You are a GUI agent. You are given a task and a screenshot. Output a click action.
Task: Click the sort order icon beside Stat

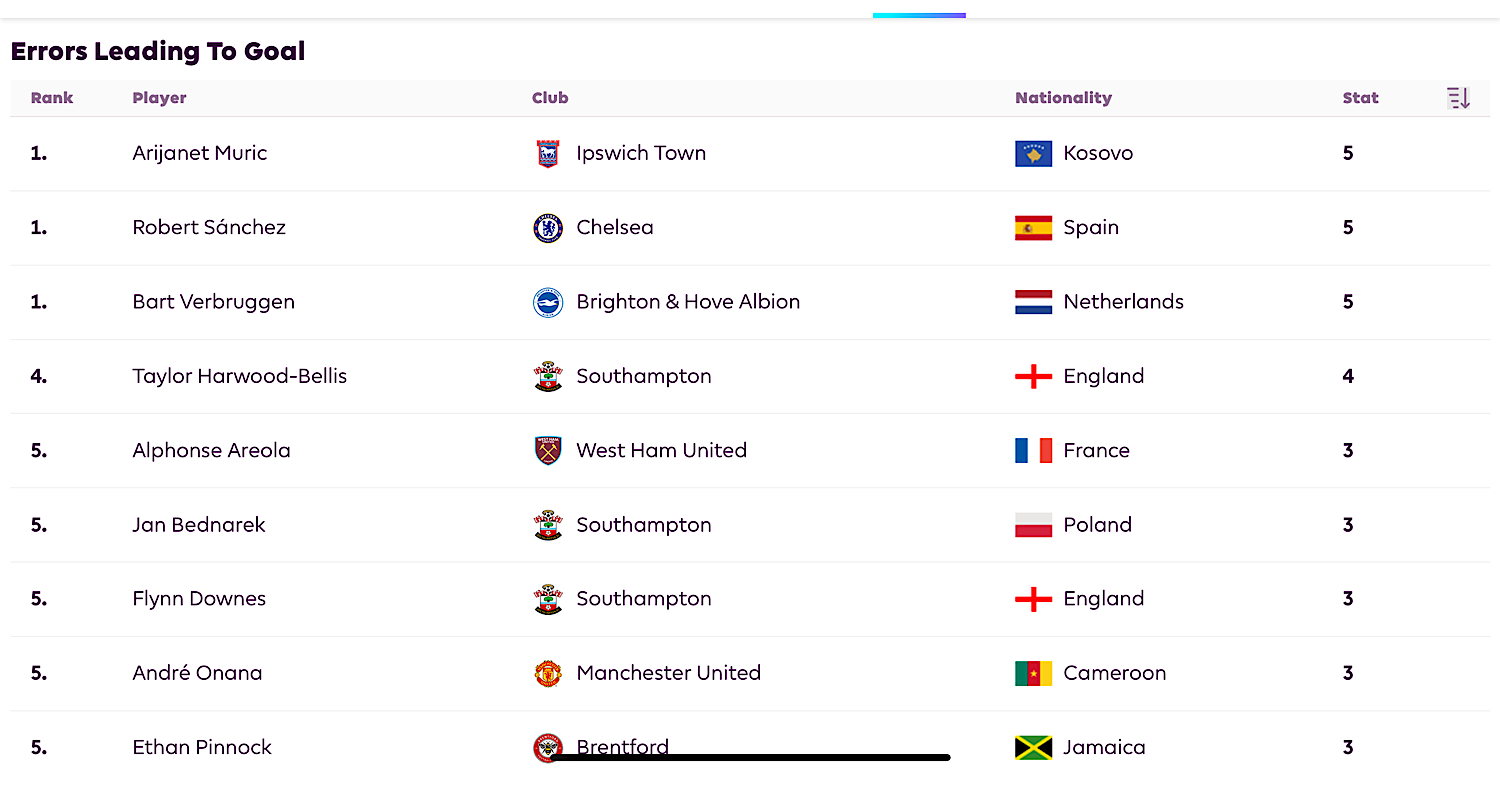1458,98
